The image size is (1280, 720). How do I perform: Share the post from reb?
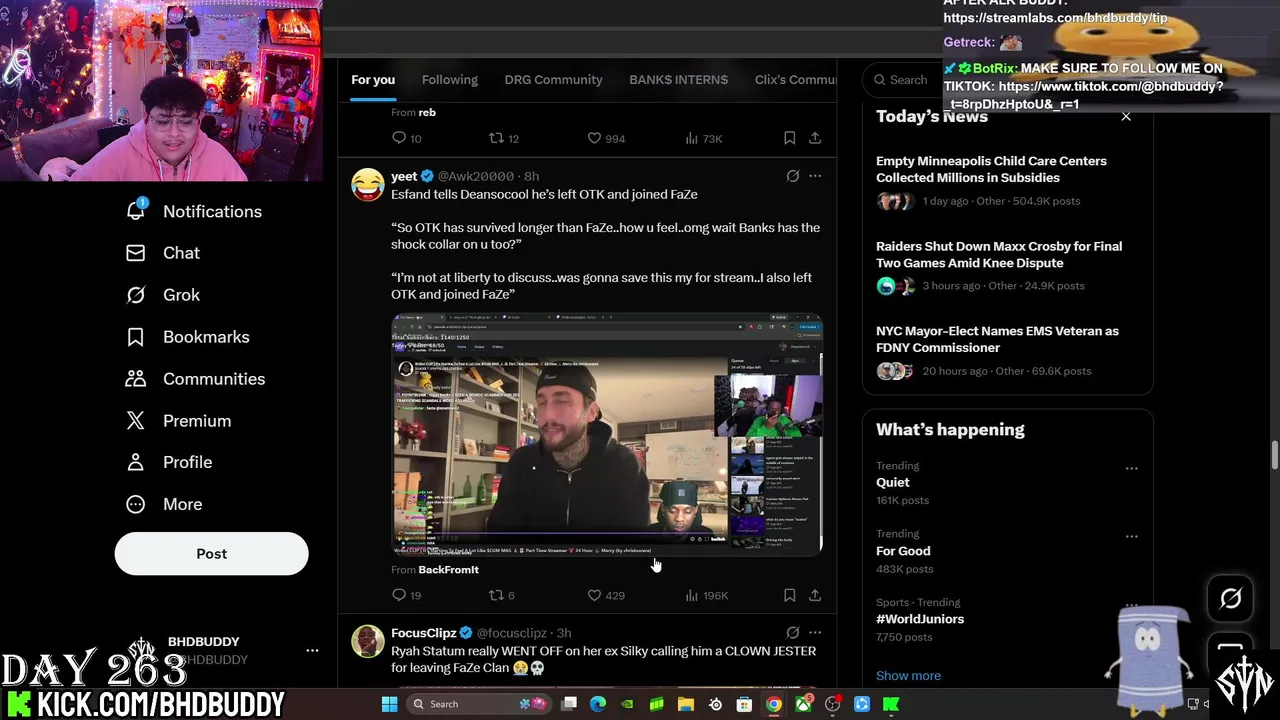[x=815, y=138]
